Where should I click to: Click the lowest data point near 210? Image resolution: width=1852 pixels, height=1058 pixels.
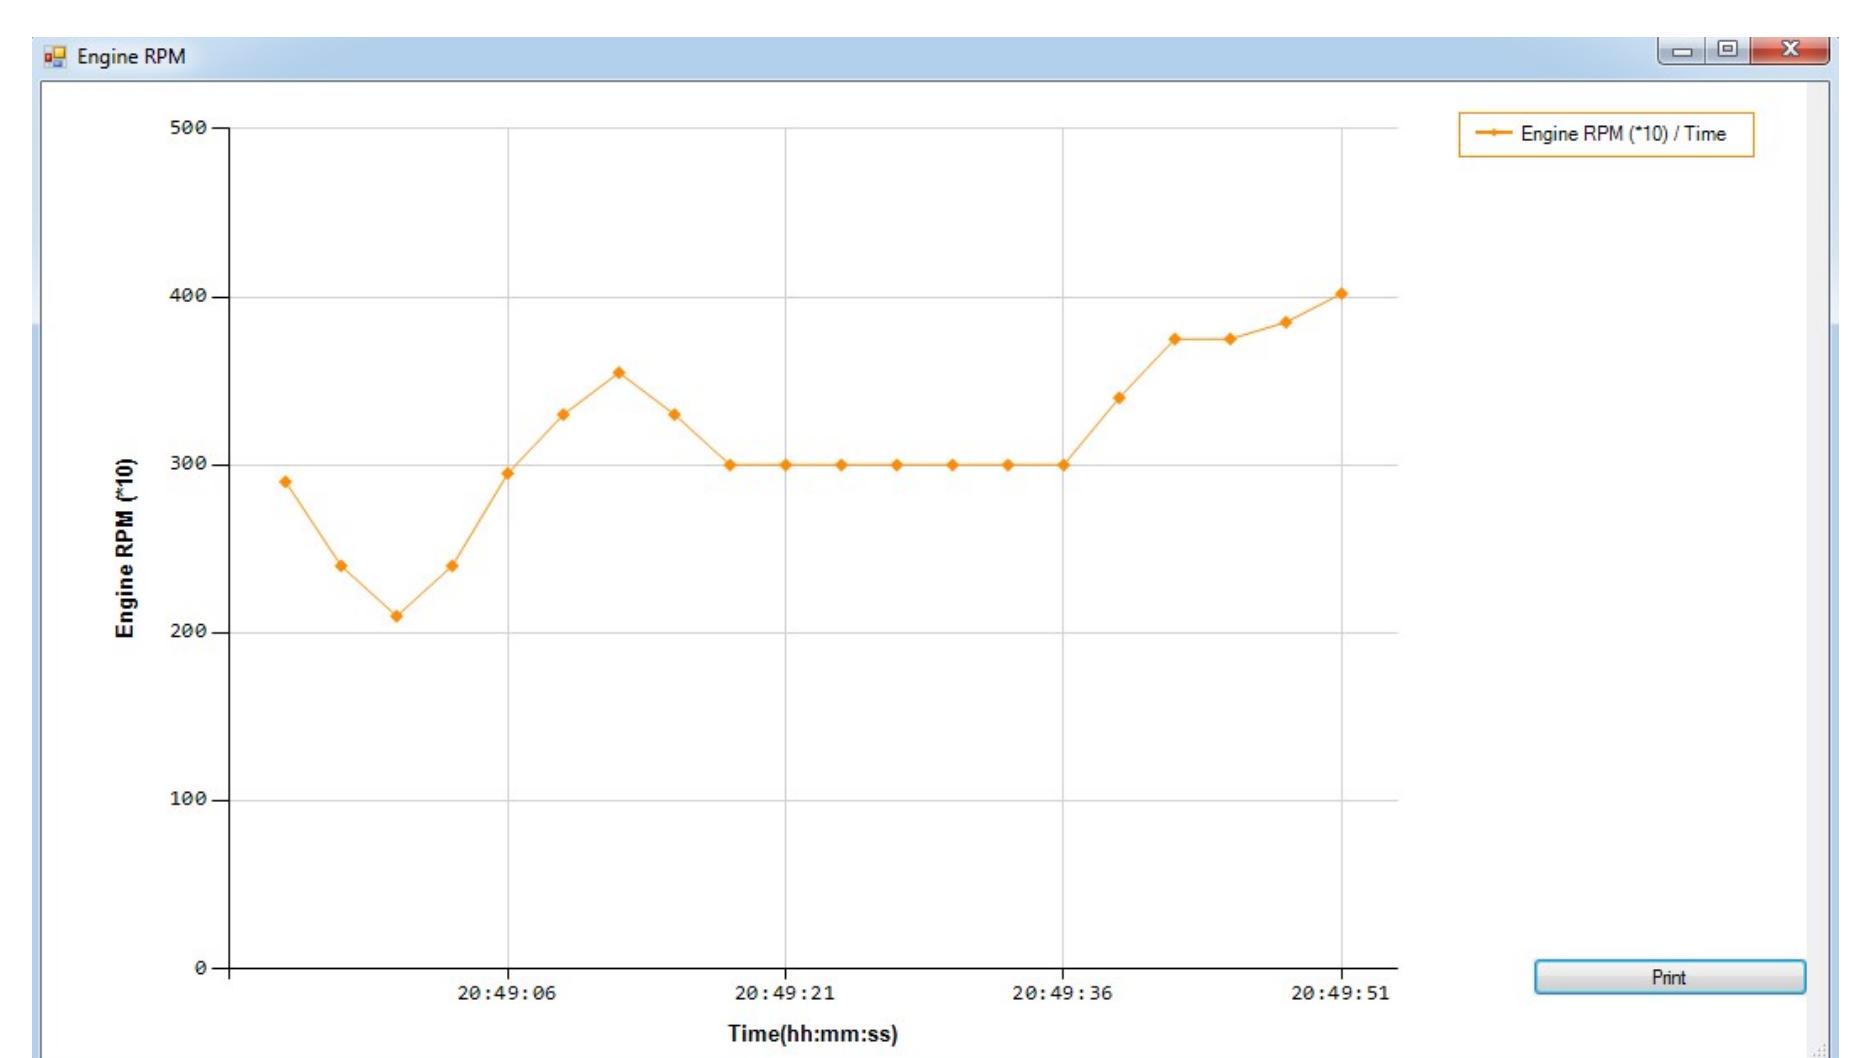[396, 616]
